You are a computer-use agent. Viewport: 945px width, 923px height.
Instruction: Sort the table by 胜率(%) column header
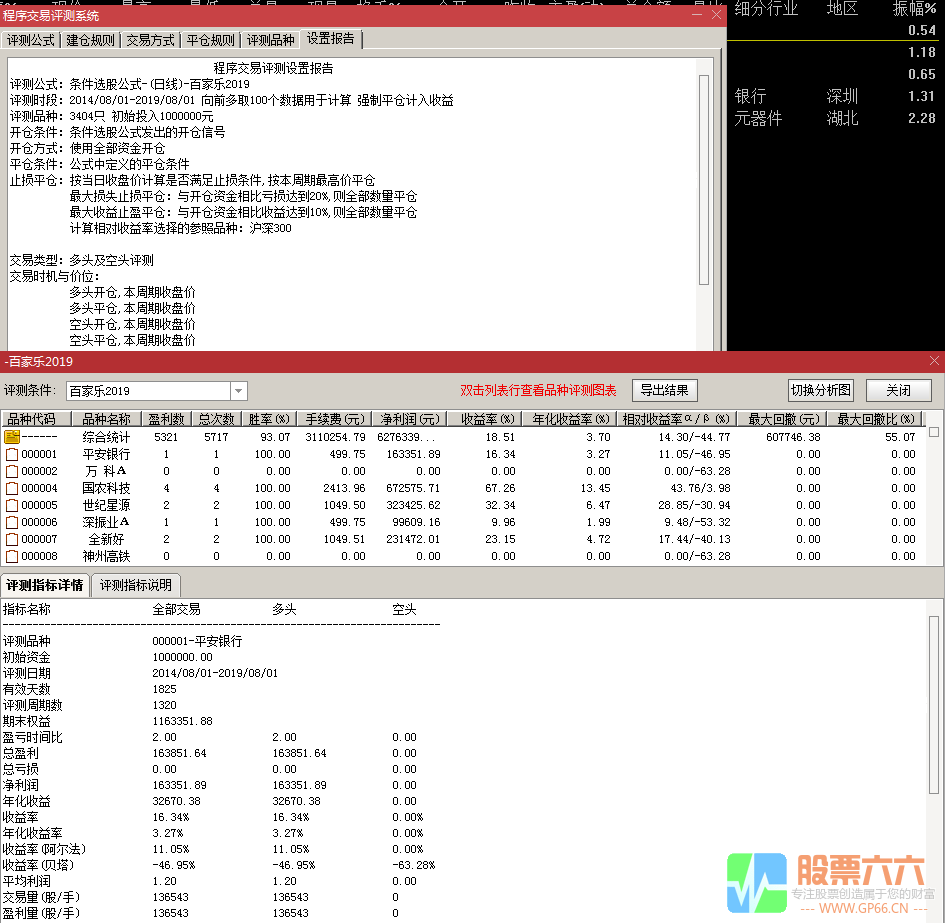[269, 419]
